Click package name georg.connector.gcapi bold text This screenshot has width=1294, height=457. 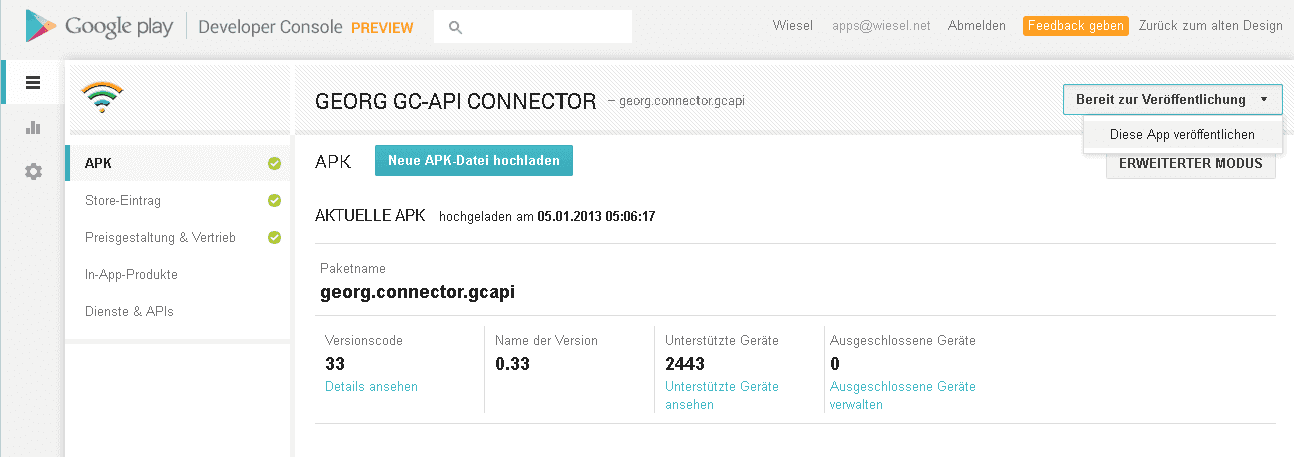click(x=418, y=293)
